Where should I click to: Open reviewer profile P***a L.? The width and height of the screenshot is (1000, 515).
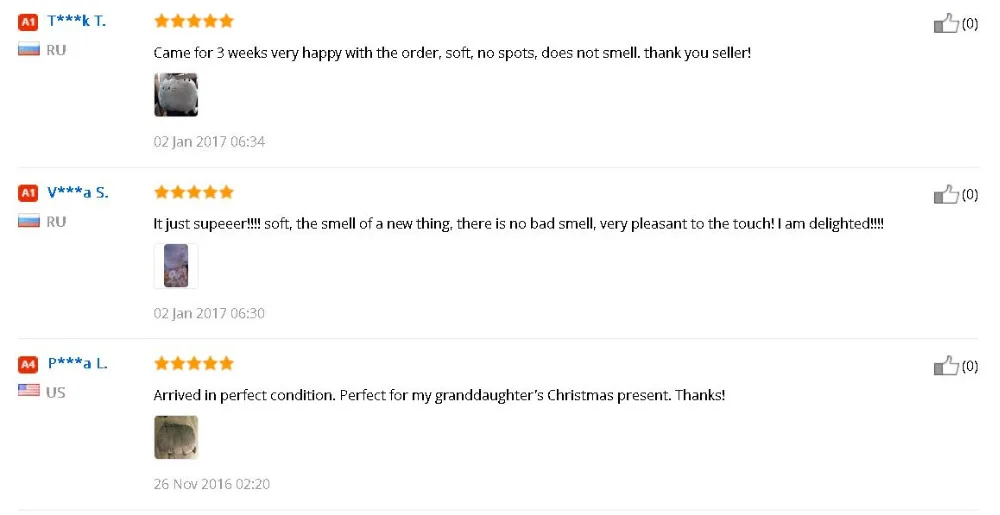[x=77, y=364]
